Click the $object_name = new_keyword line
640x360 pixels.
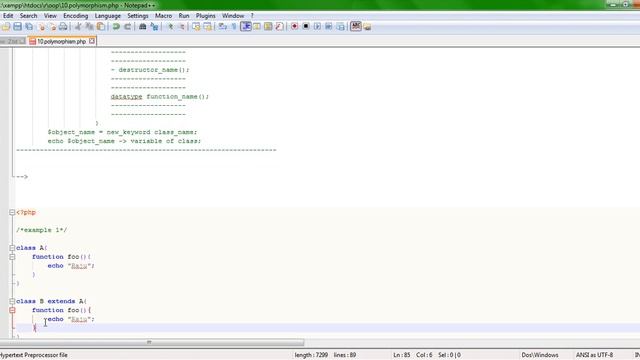122,132
